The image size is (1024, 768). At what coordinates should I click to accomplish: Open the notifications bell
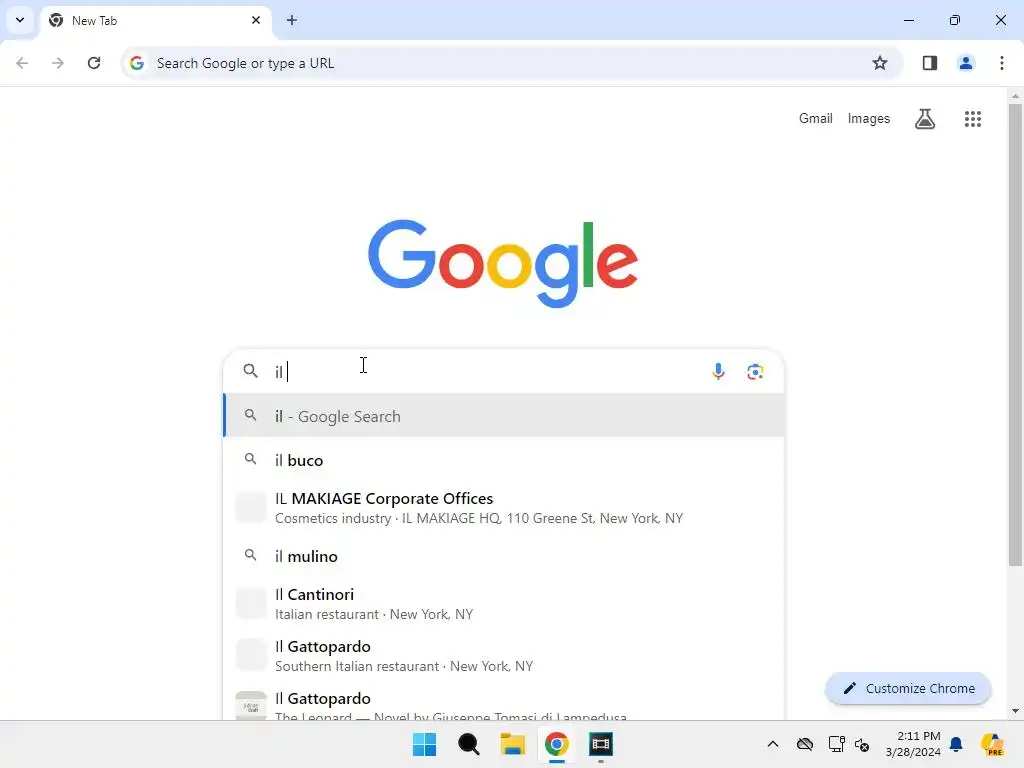(956, 744)
